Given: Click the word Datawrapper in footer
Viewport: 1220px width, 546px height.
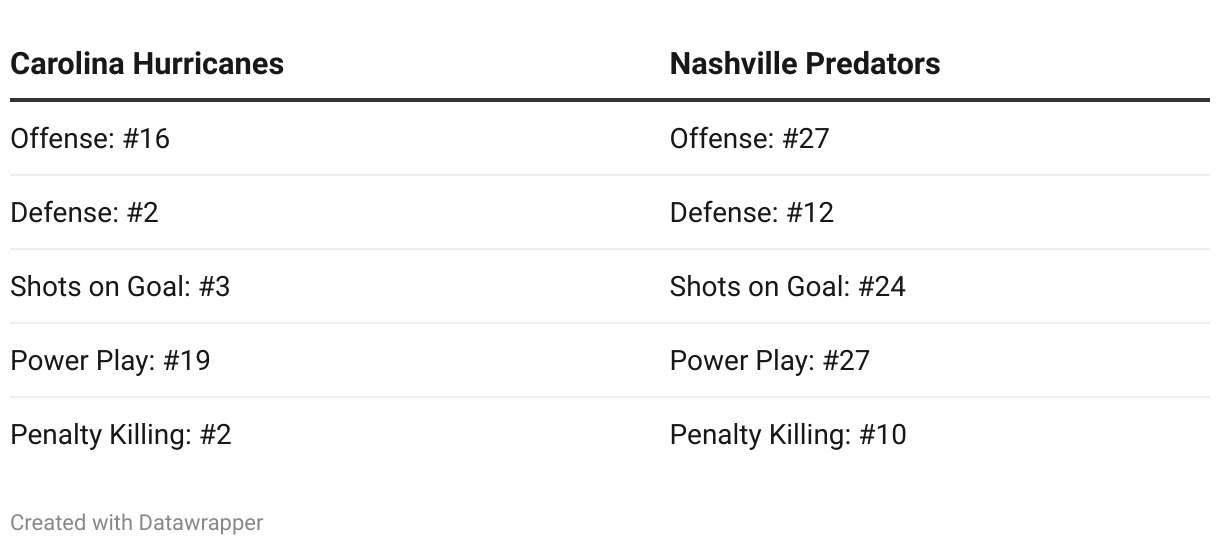Looking at the screenshot, I should coord(201,522).
